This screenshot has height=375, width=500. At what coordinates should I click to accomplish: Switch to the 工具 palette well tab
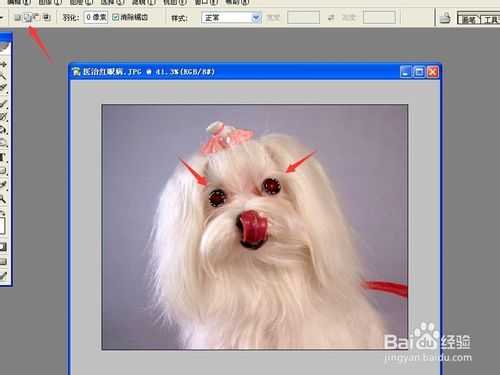[491, 19]
